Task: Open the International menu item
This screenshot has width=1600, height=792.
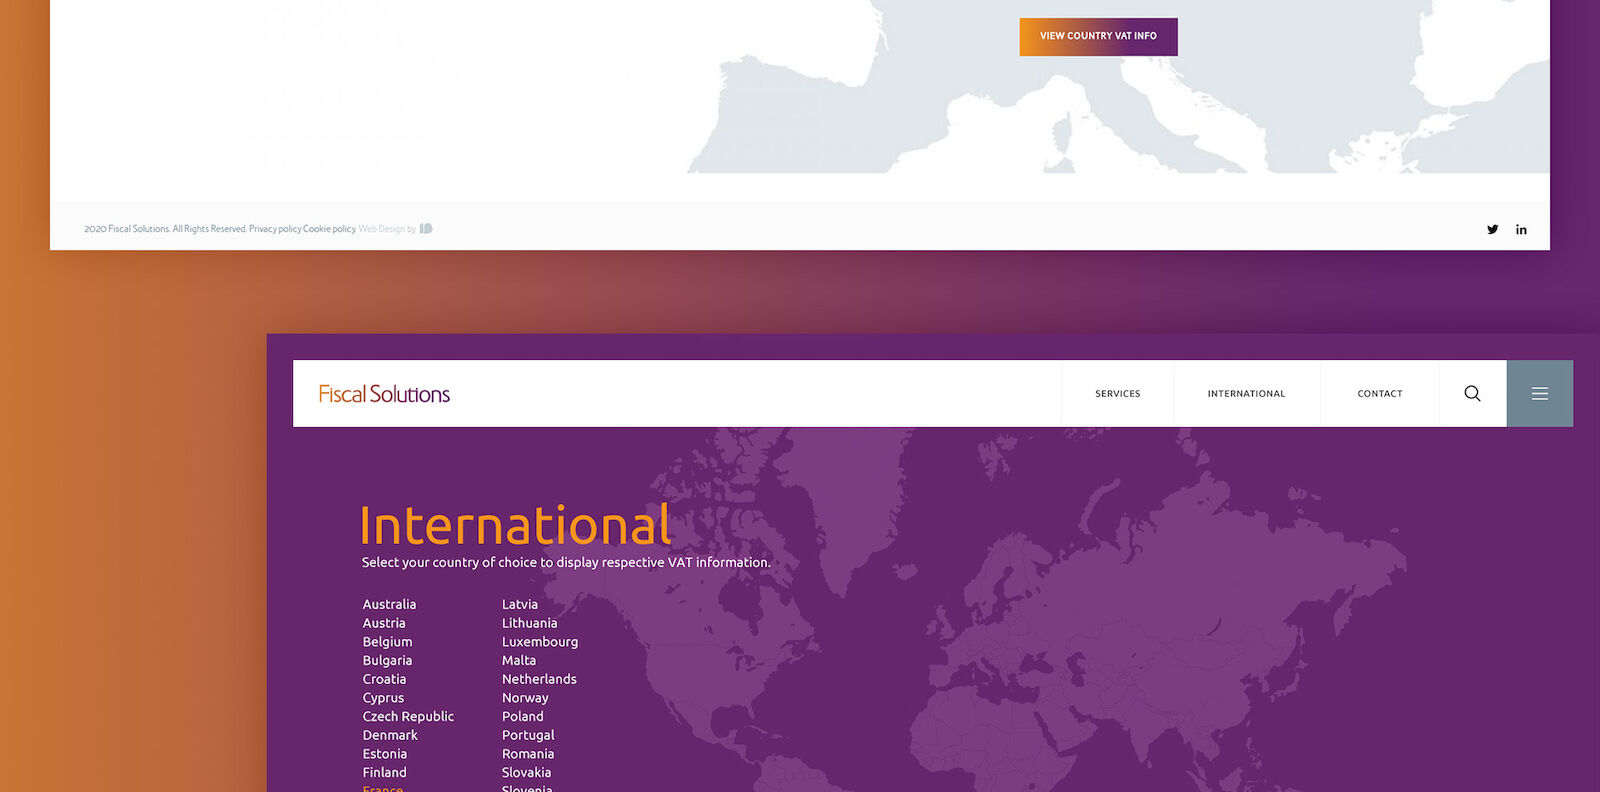Action: [1246, 393]
